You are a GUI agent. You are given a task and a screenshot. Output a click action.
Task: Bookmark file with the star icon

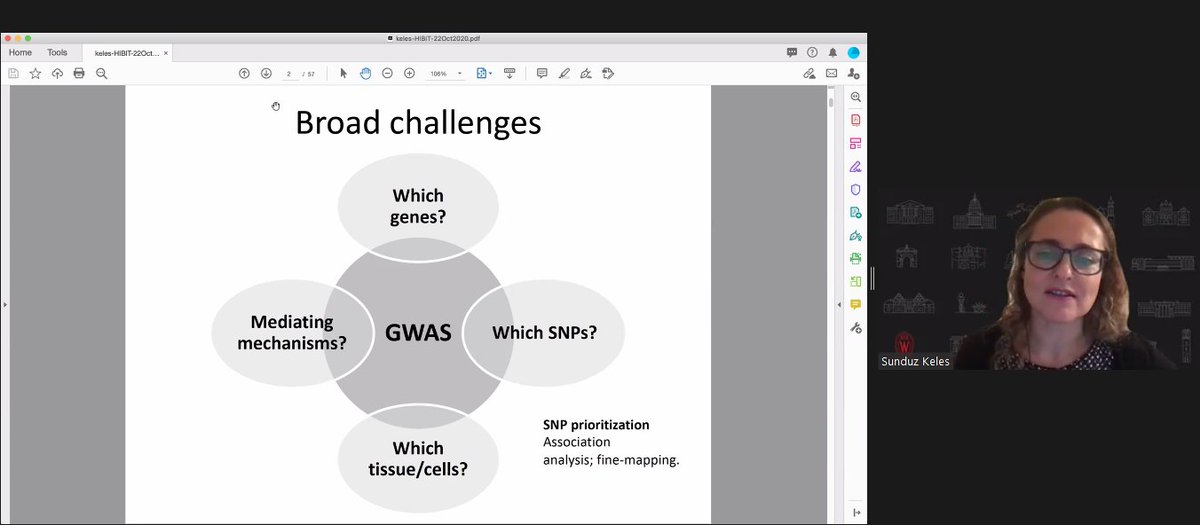[x=35, y=73]
